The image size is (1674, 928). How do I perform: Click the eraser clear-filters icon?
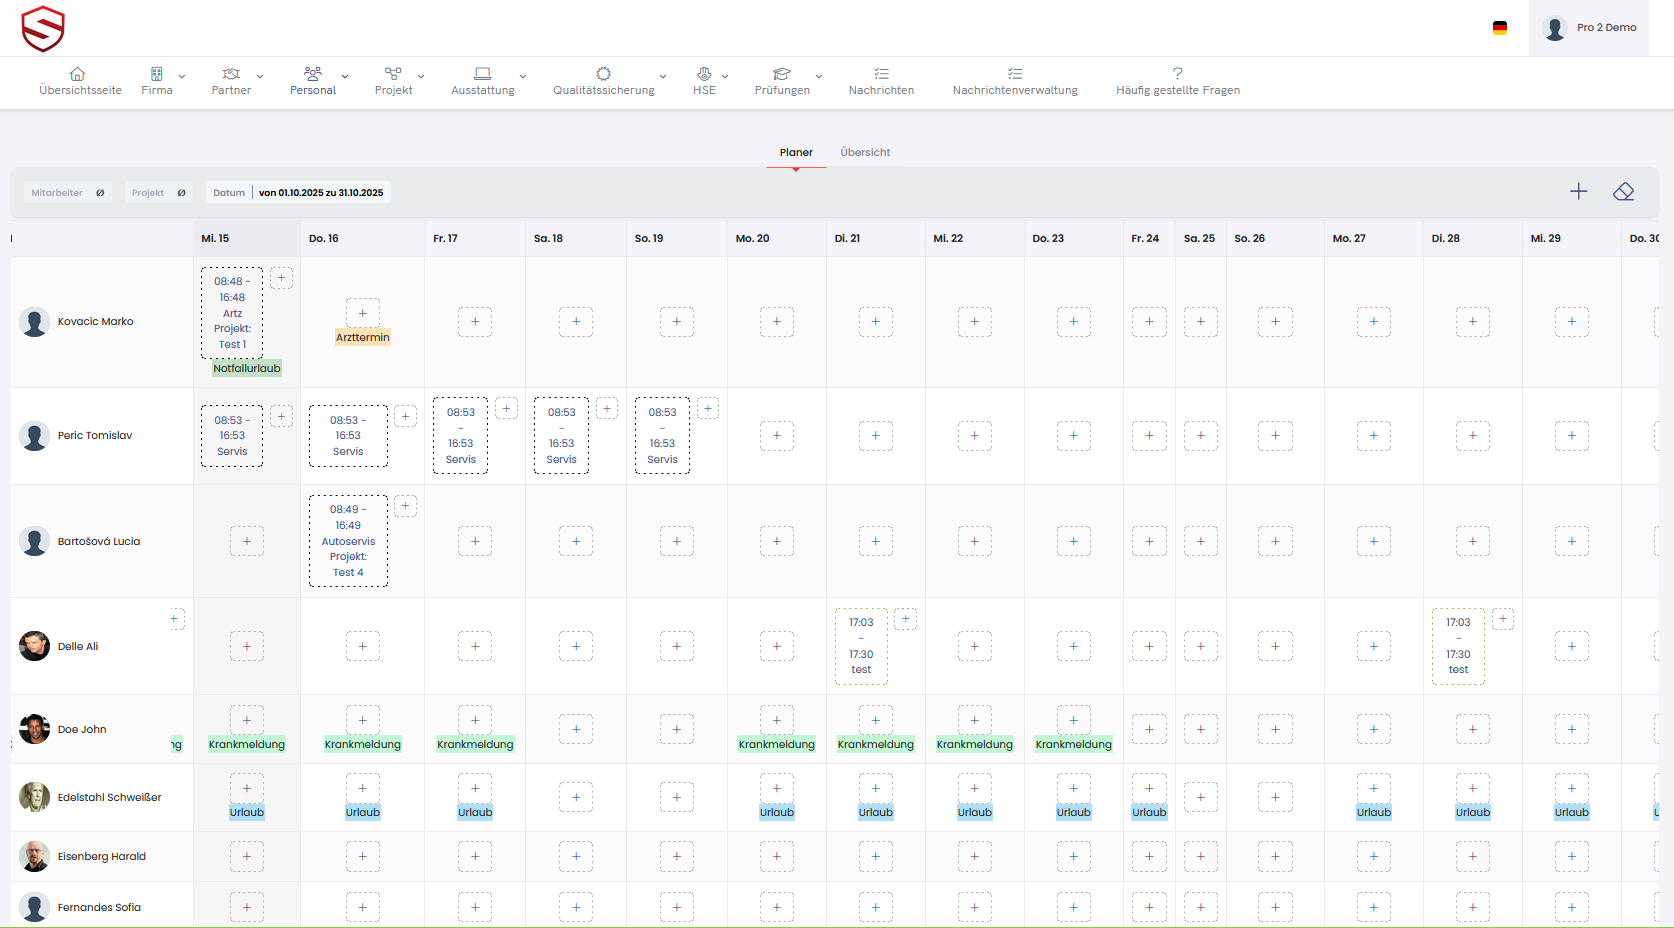(x=1623, y=191)
